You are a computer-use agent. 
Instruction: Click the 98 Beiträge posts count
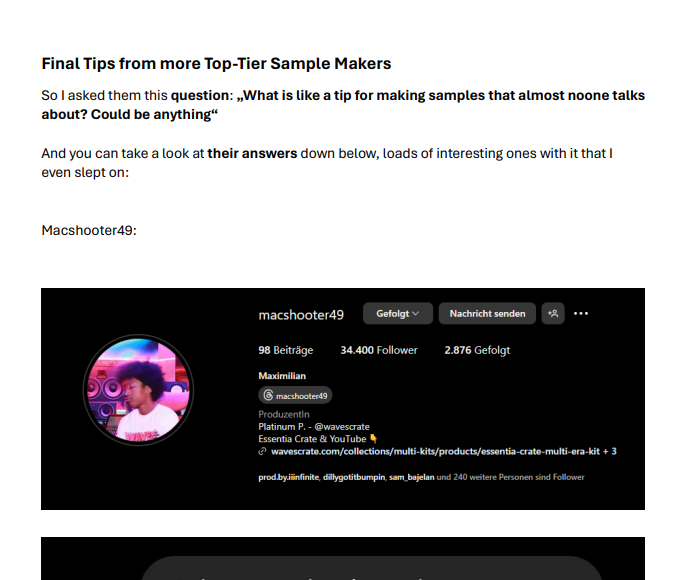point(286,350)
